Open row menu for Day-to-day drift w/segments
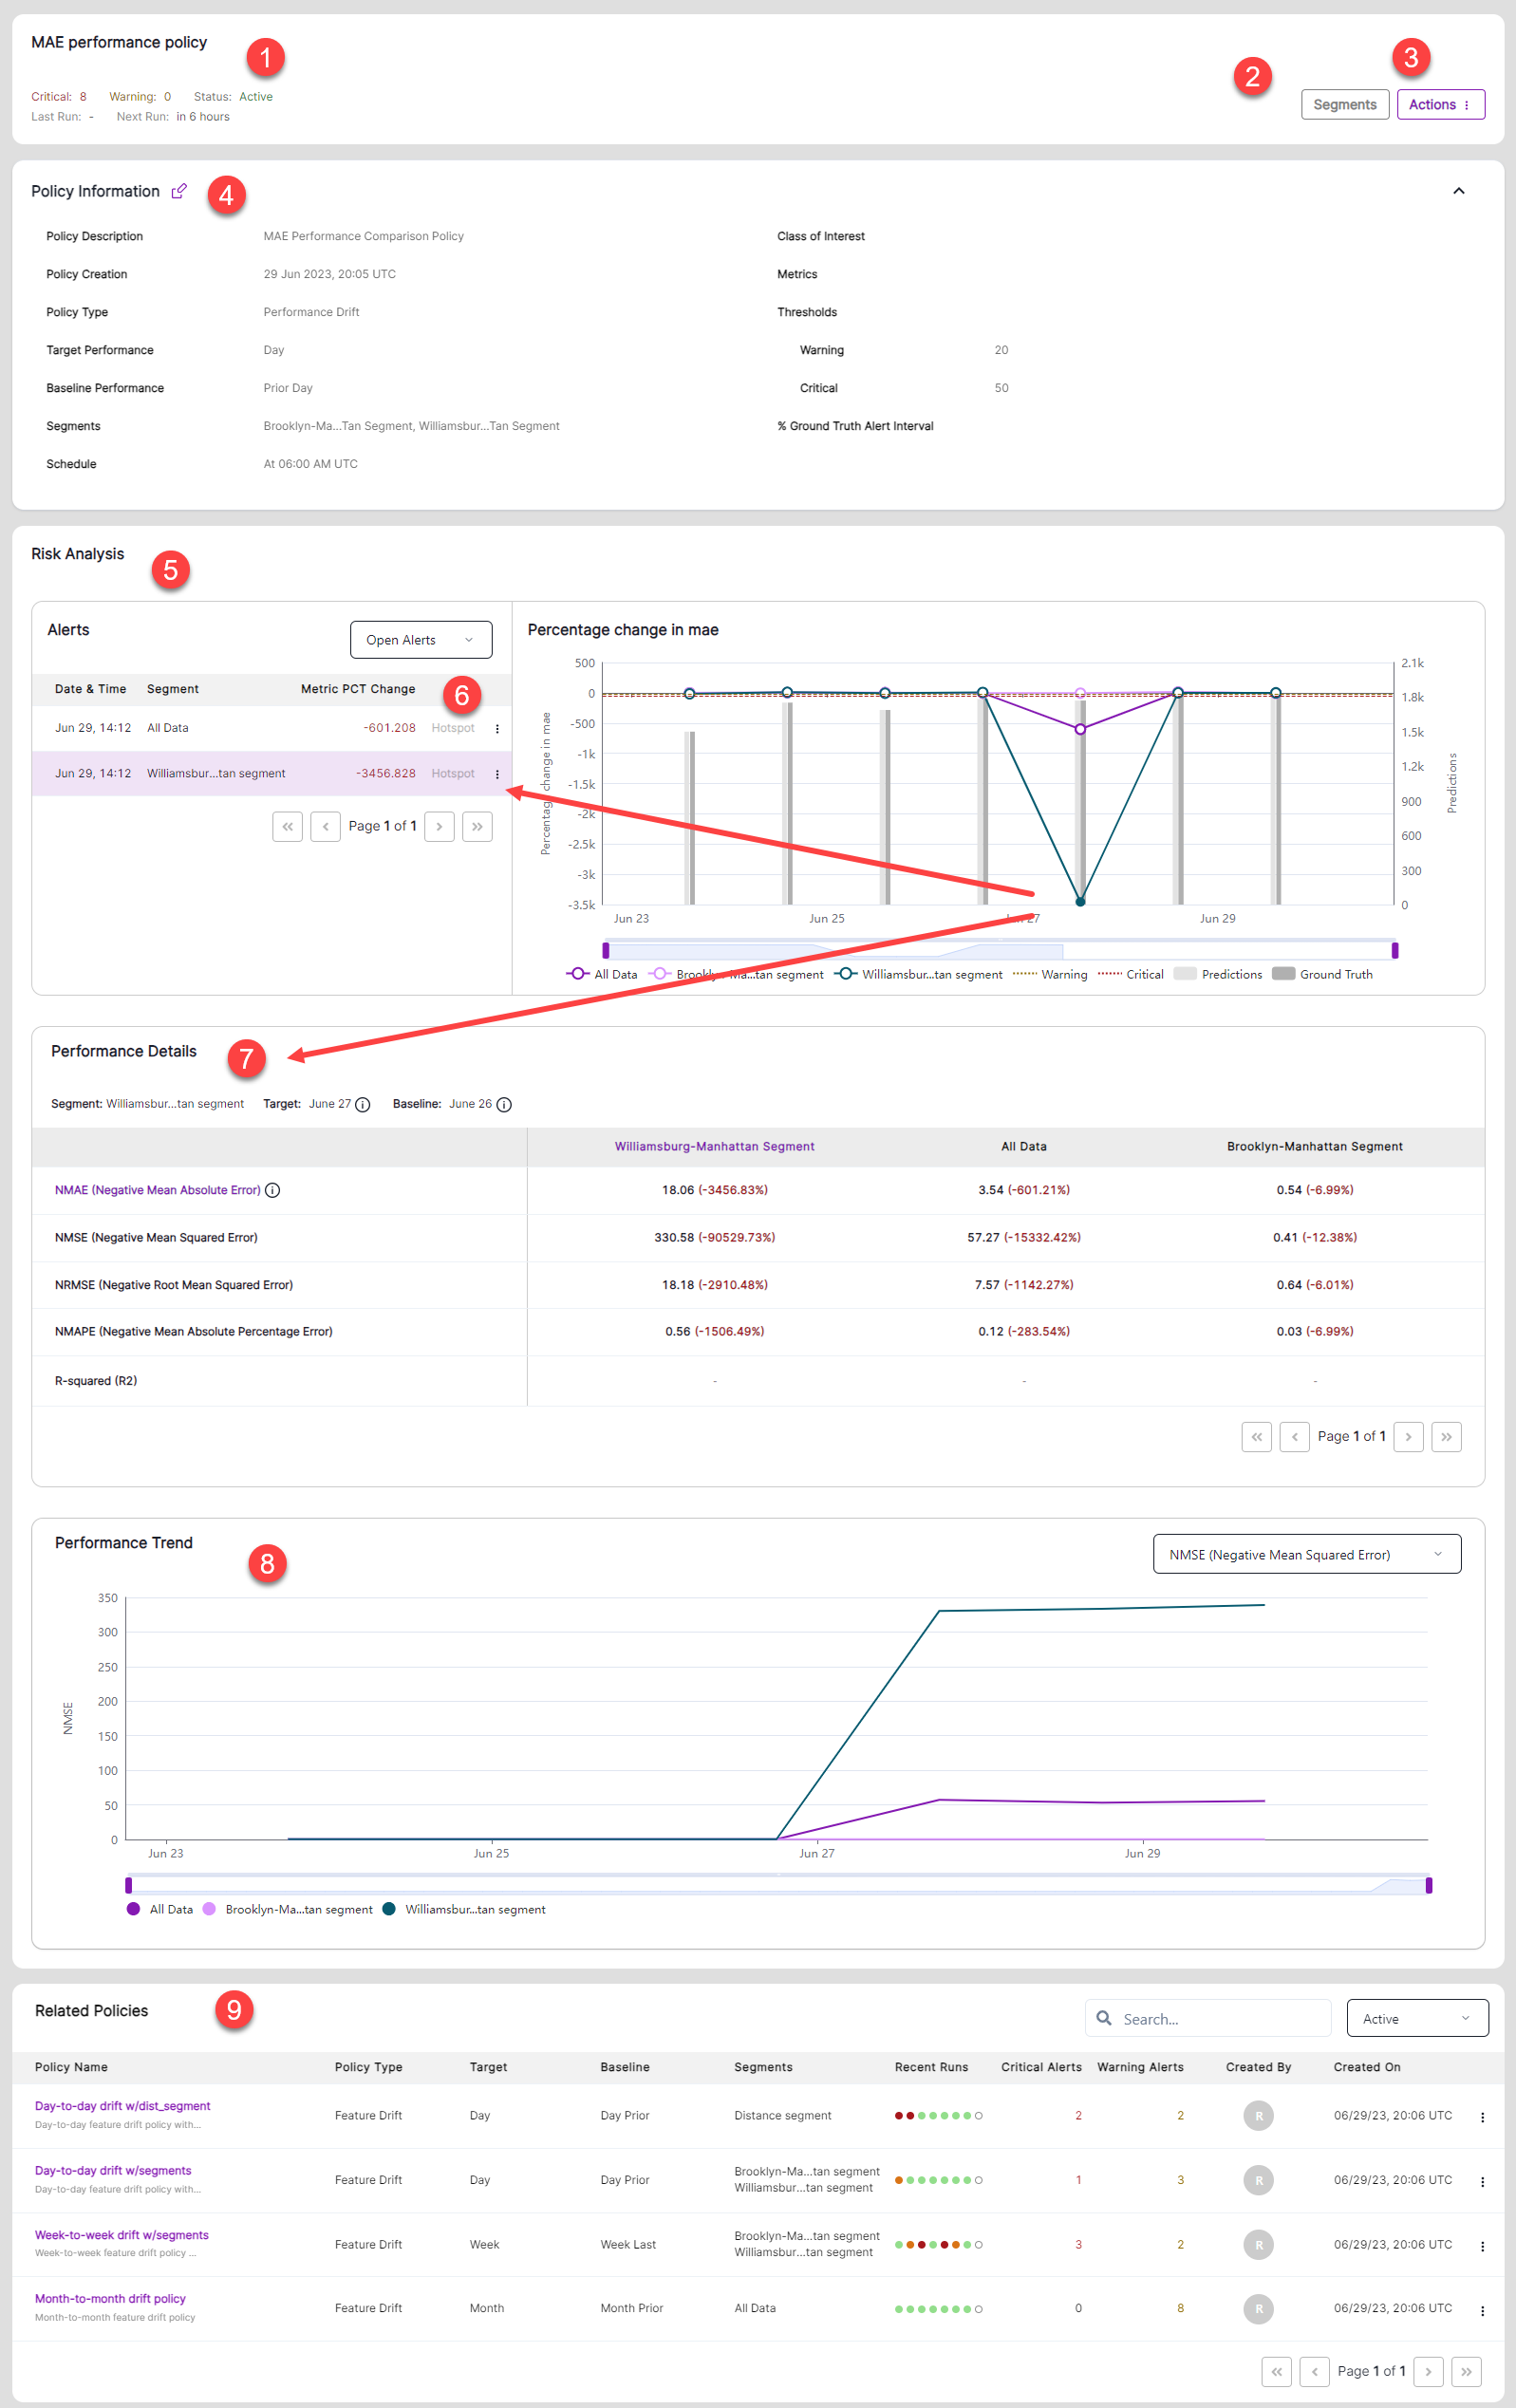 (1482, 2182)
